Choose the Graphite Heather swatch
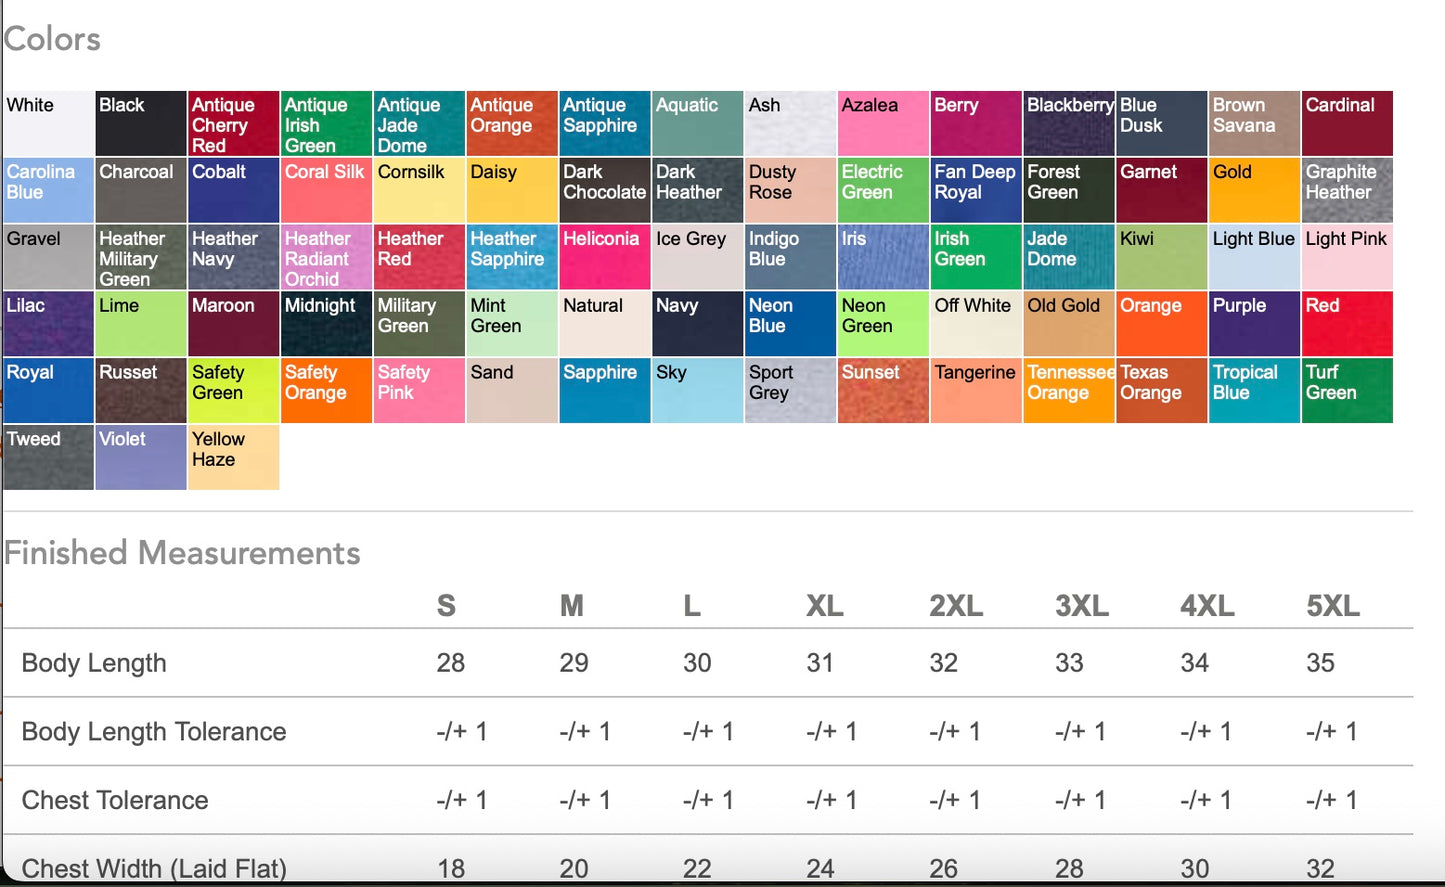Image resolution: width=1445 pixels, height=887 pixels. (x=1348, y=190)
